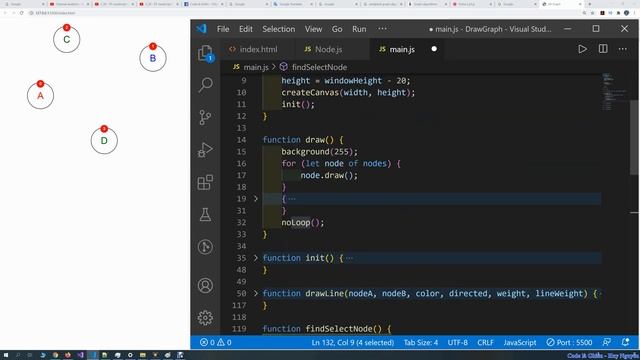The width and height of the screenshot is (640, 360).
Task: Open the File menu
Action: click(x=223, y=29)
